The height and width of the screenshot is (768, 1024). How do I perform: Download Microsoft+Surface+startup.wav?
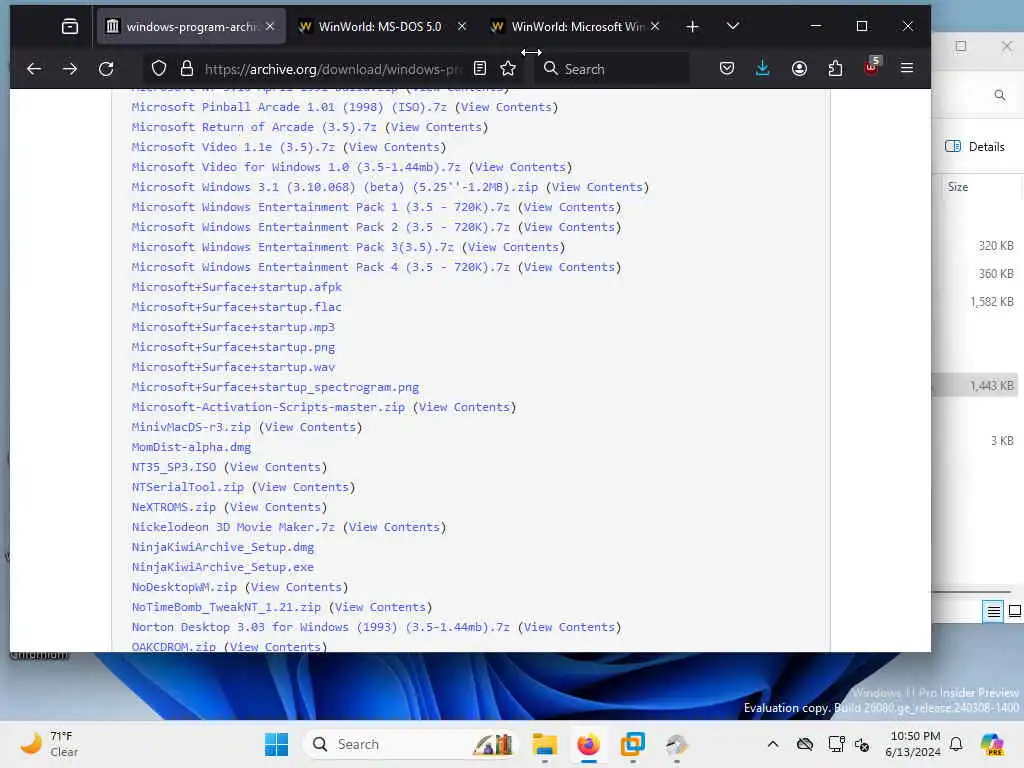point(233,367)
